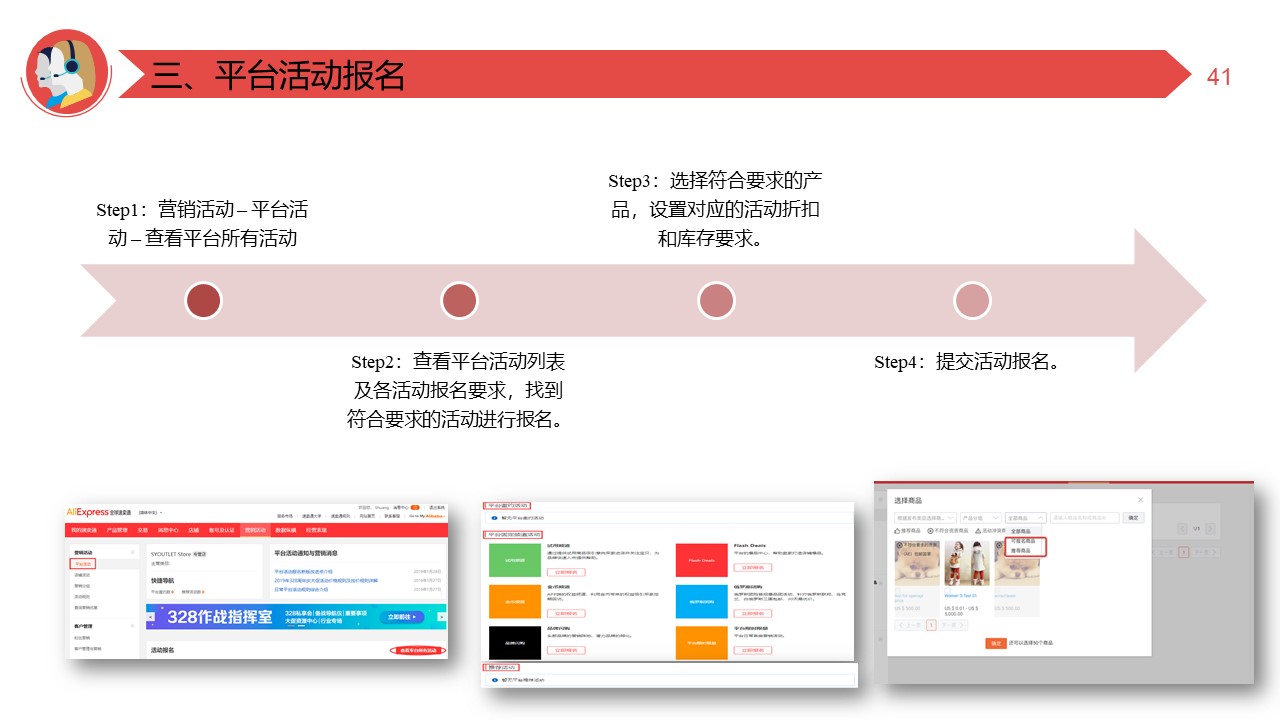Click the thumbs-up 推荐商品 legend icon
This screenshot has width=1280, height=720.
[898, 530]
